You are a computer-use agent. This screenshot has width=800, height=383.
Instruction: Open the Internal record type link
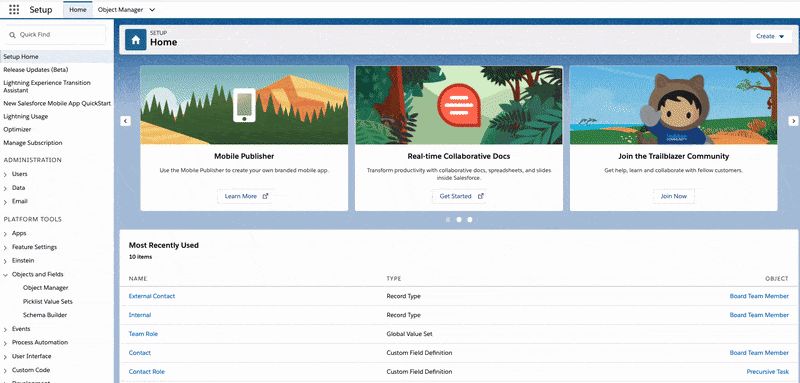[140, 315]
